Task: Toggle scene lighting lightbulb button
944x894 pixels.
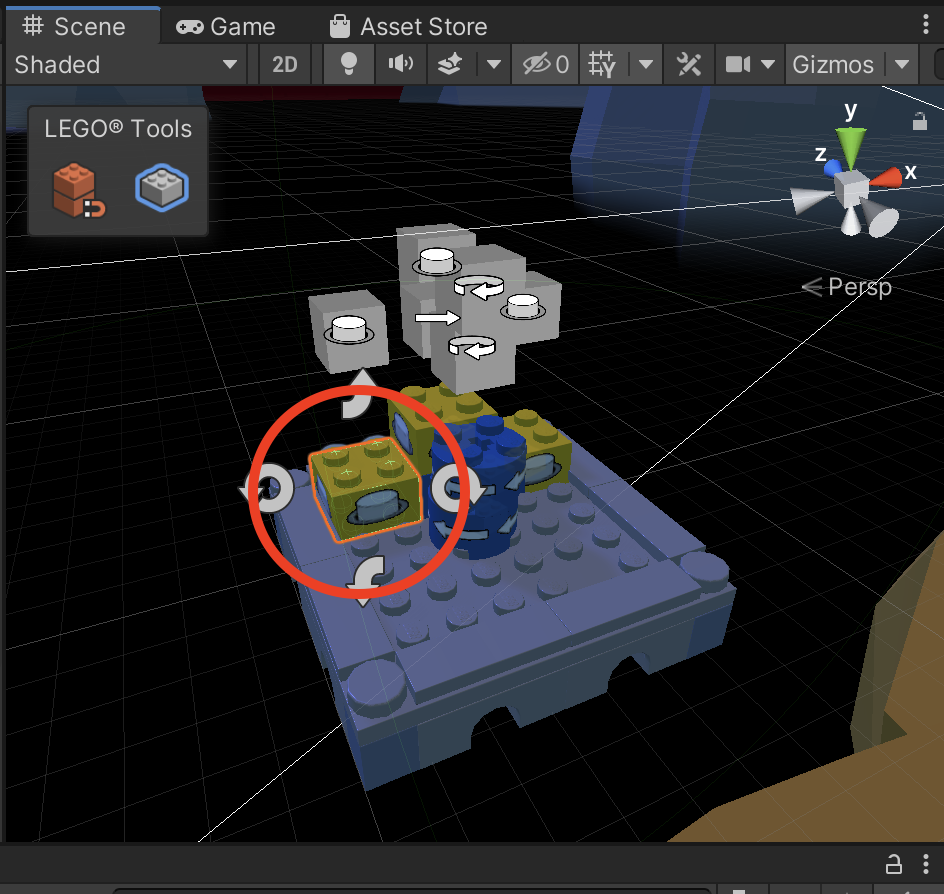Action: tap(349, 64)
